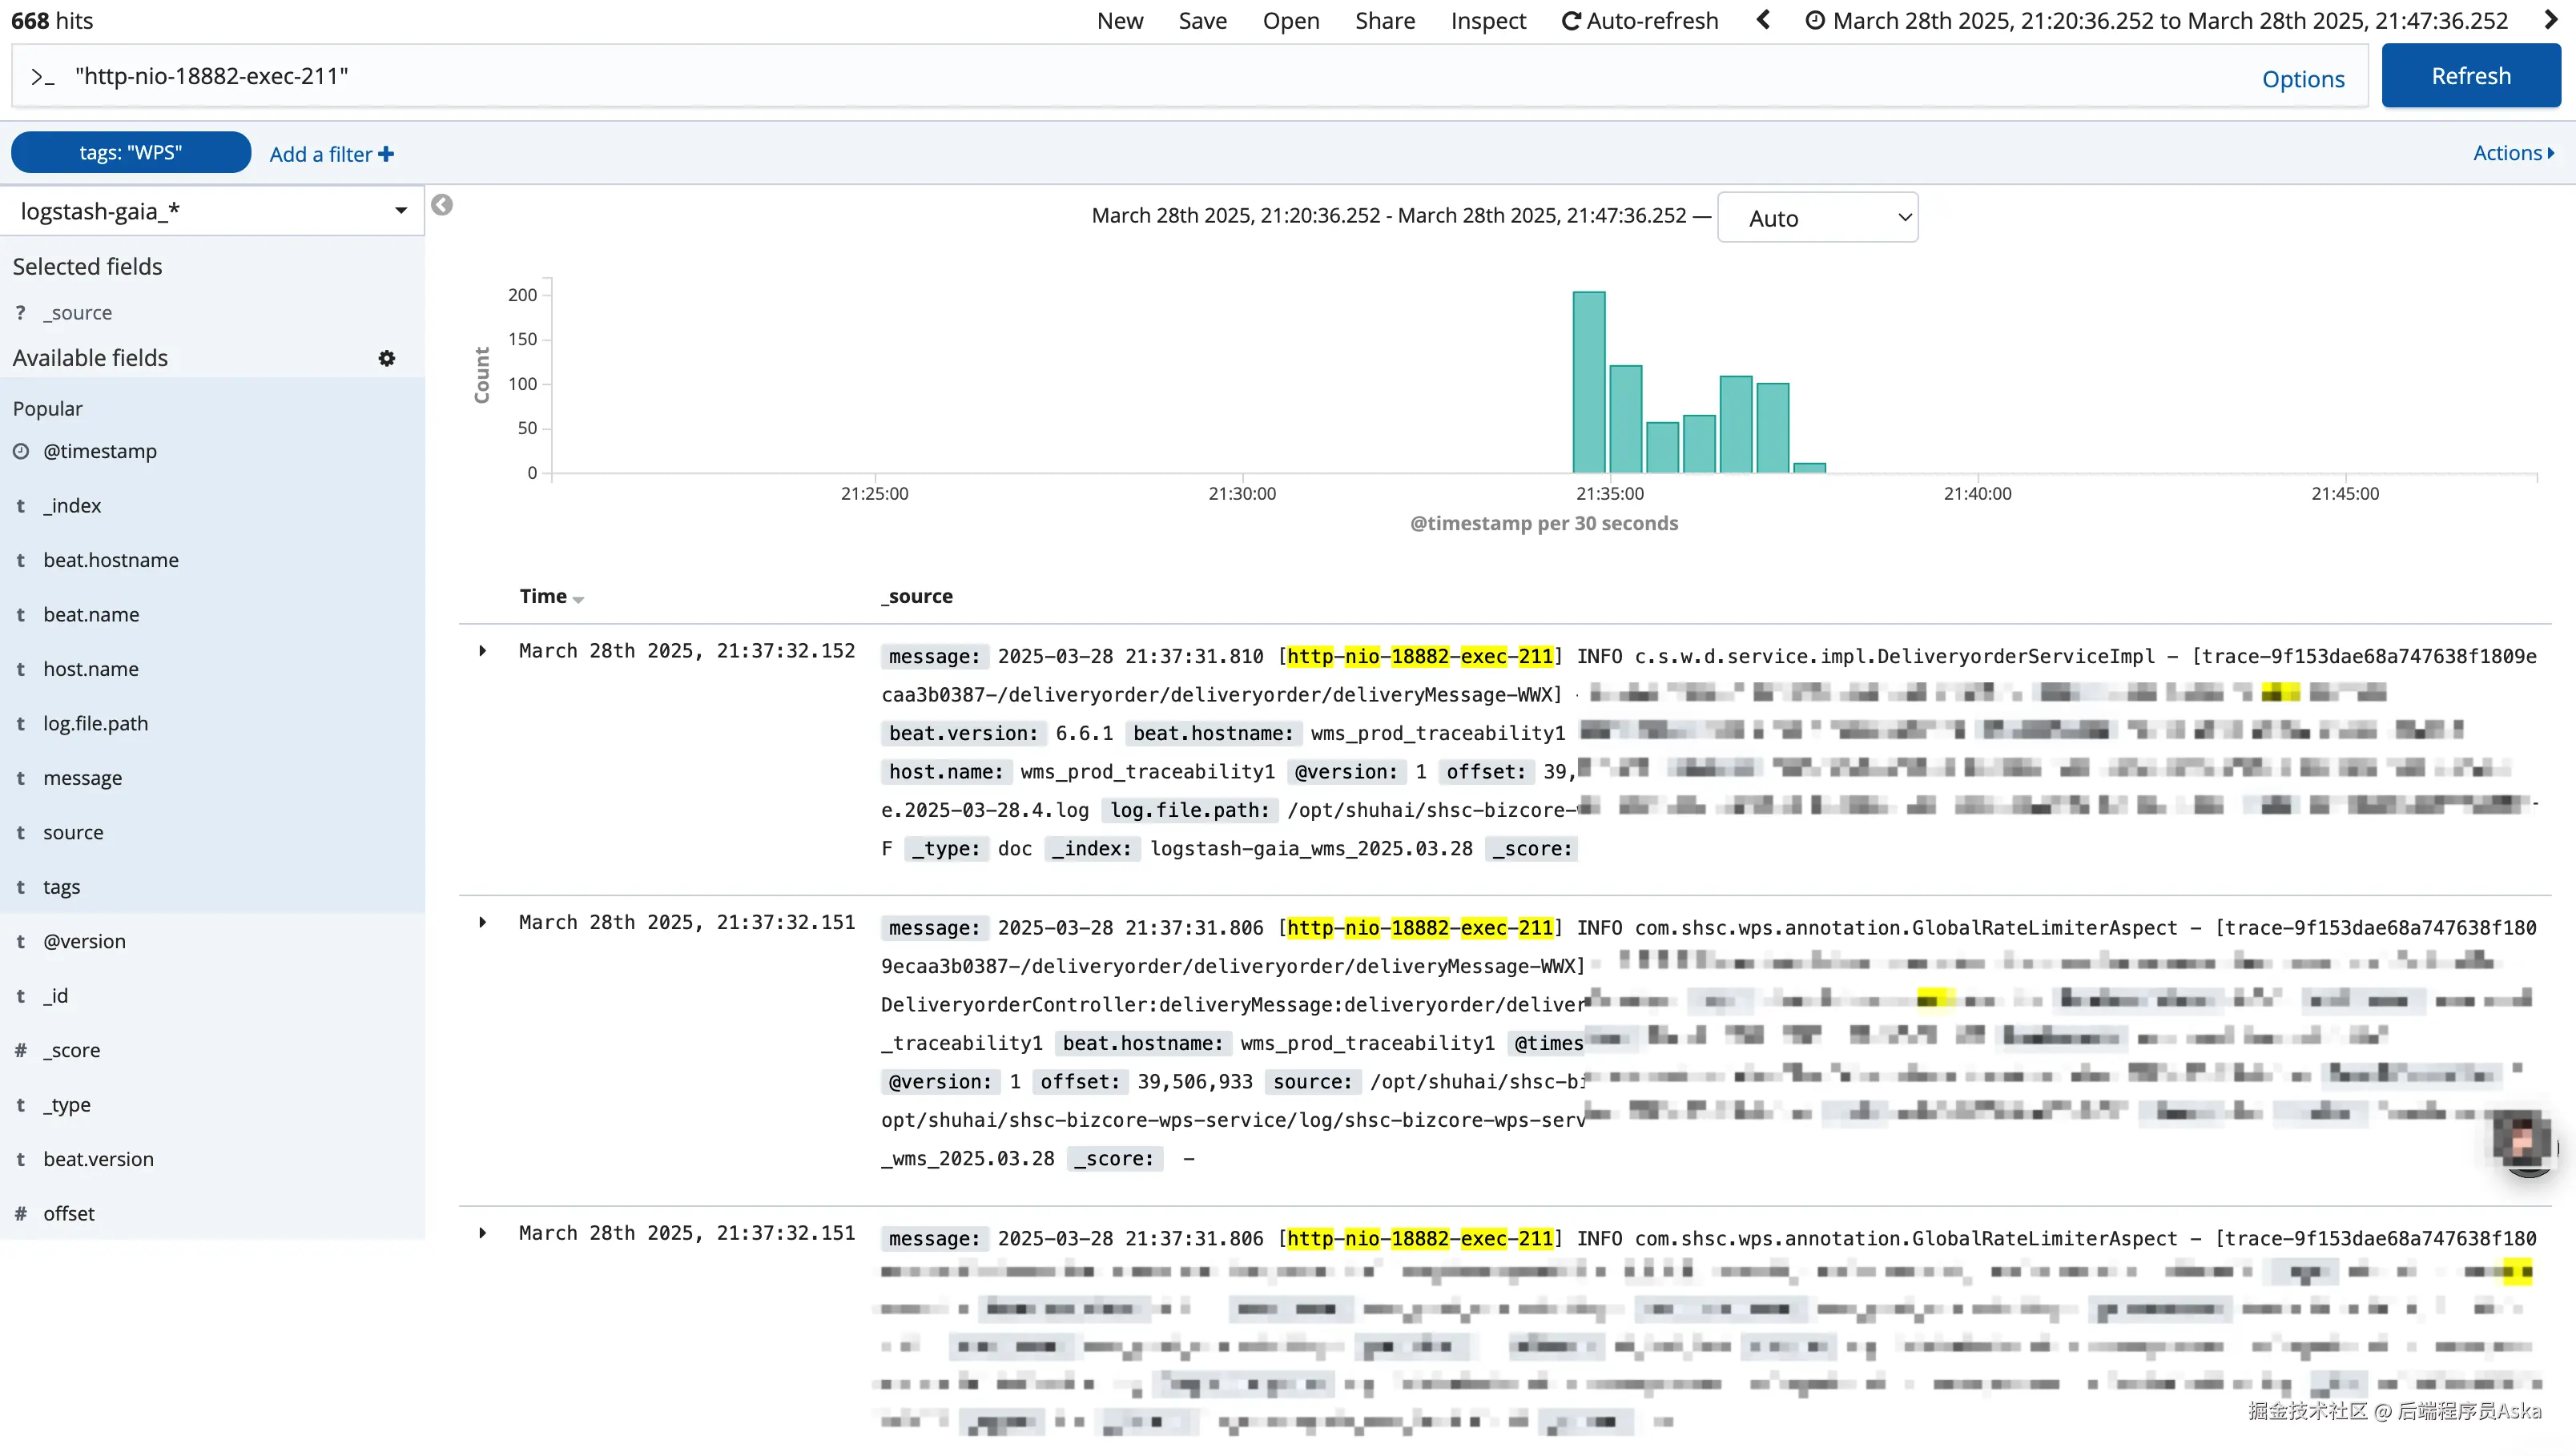Select the @version field in the sidebar

coord(84,941)
